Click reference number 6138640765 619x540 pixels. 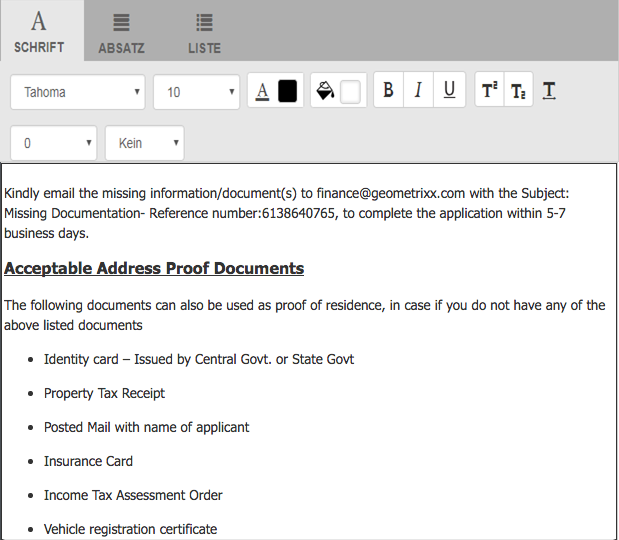pyautogui.click(x=298, y=214)
